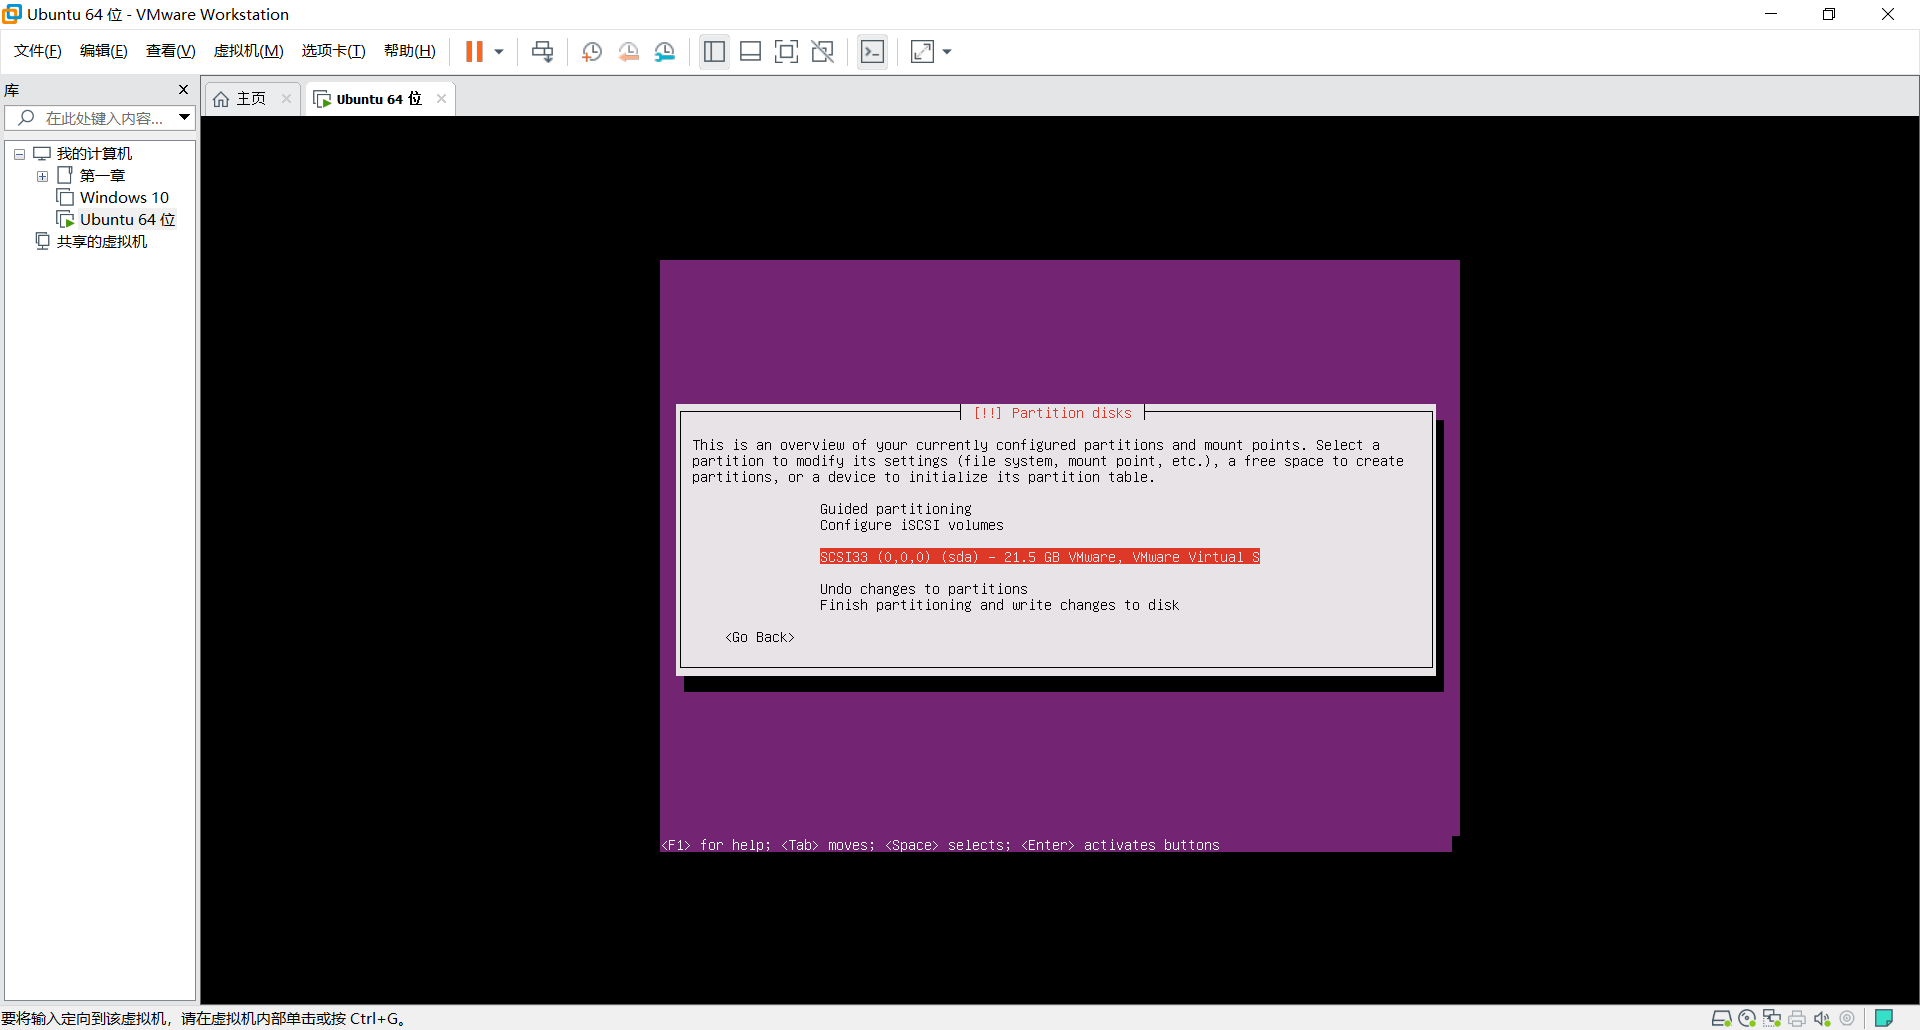Click the greyed-out camera device status icon
This screenshot has width=1920, height=1030.
tap(1847, 1018)
